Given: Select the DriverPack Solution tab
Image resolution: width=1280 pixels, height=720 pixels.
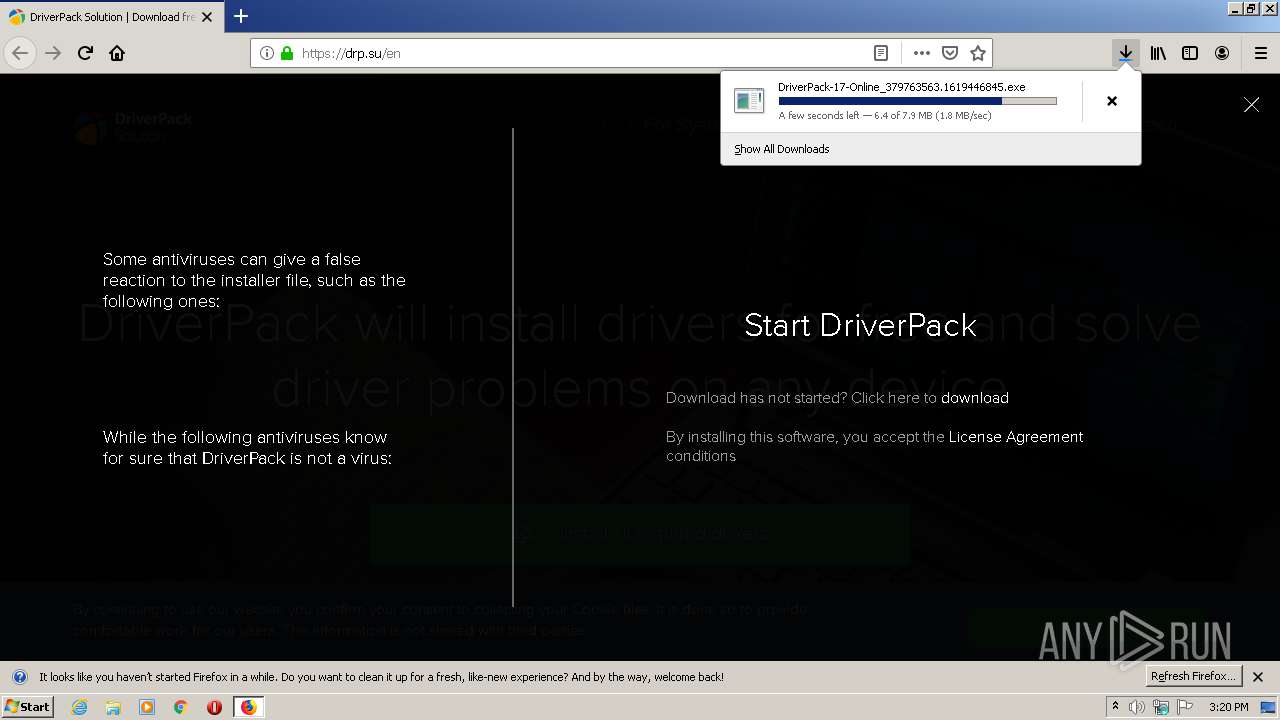Looking at the screenshot, I should coord(112,17).
